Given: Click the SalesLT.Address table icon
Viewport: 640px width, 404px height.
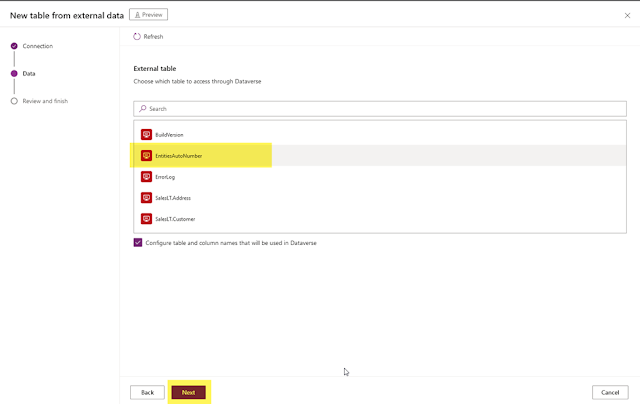Looking at the screenshot, I should (146, 198).
